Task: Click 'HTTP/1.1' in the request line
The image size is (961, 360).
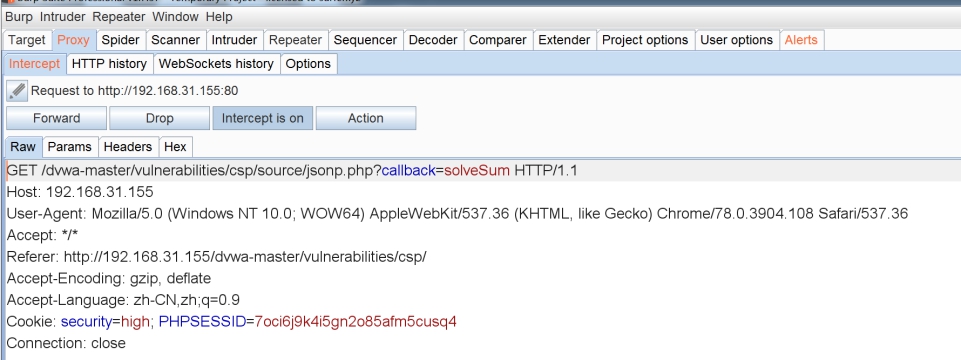Action: click(x=546, y=170)
